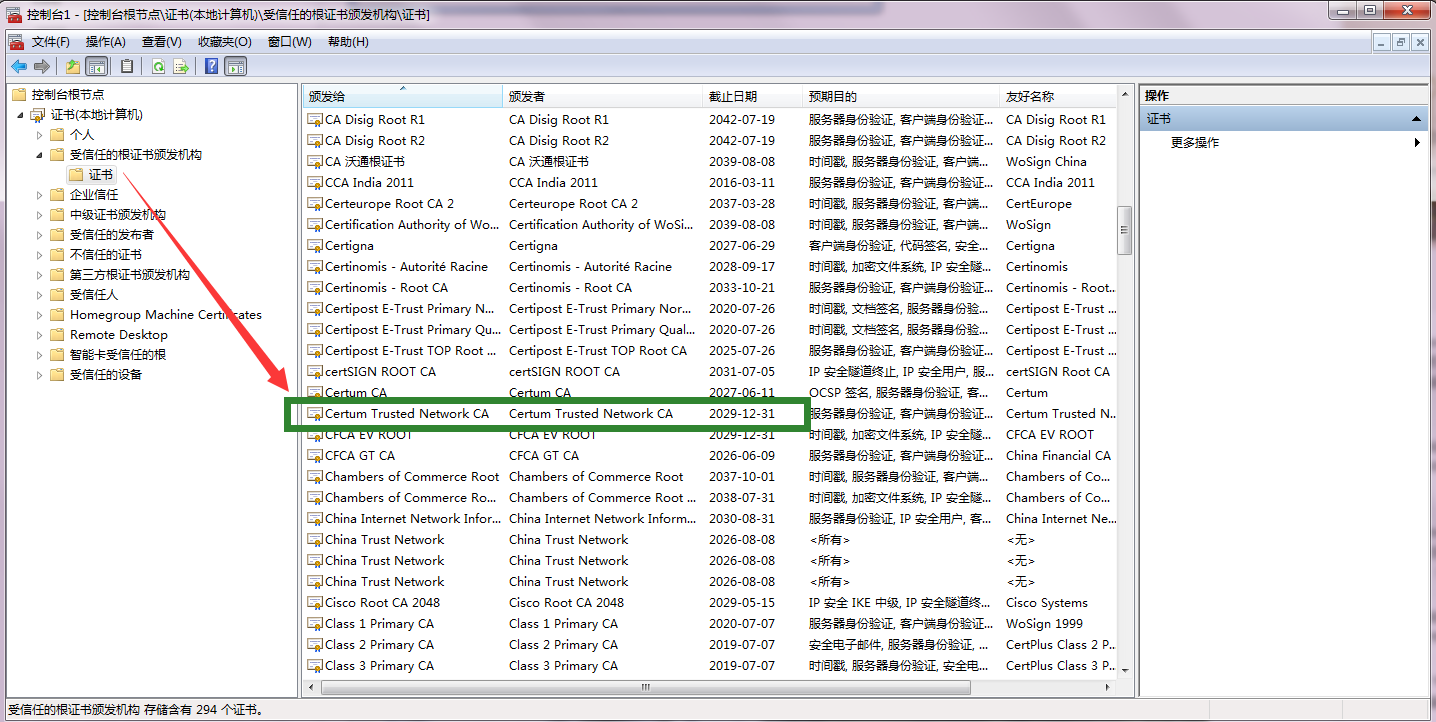Viewport: 1436px width, 722px height.
Task: Select the Certum CA certificate row
Action: click(710, 393)
